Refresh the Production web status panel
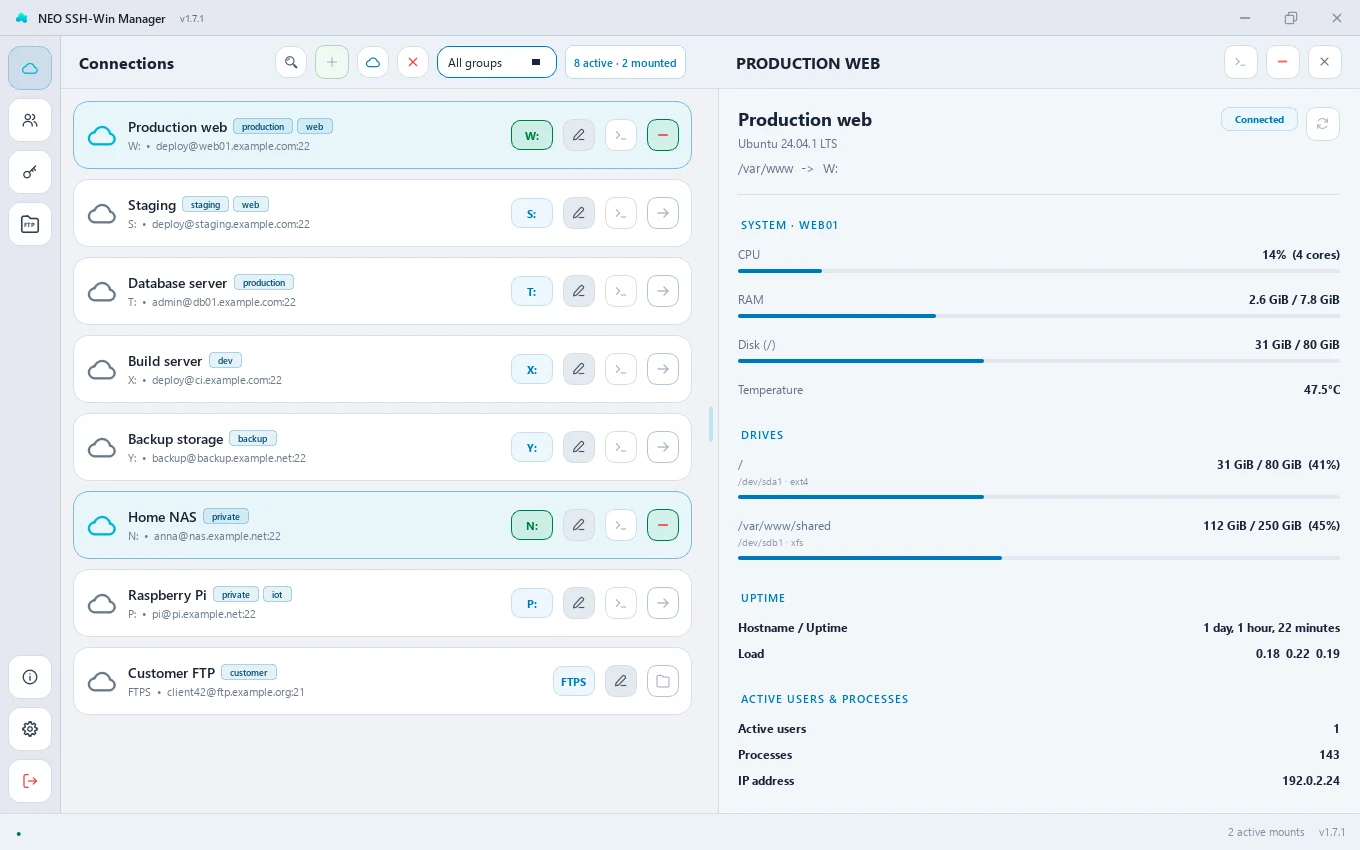 (1323, 123)
